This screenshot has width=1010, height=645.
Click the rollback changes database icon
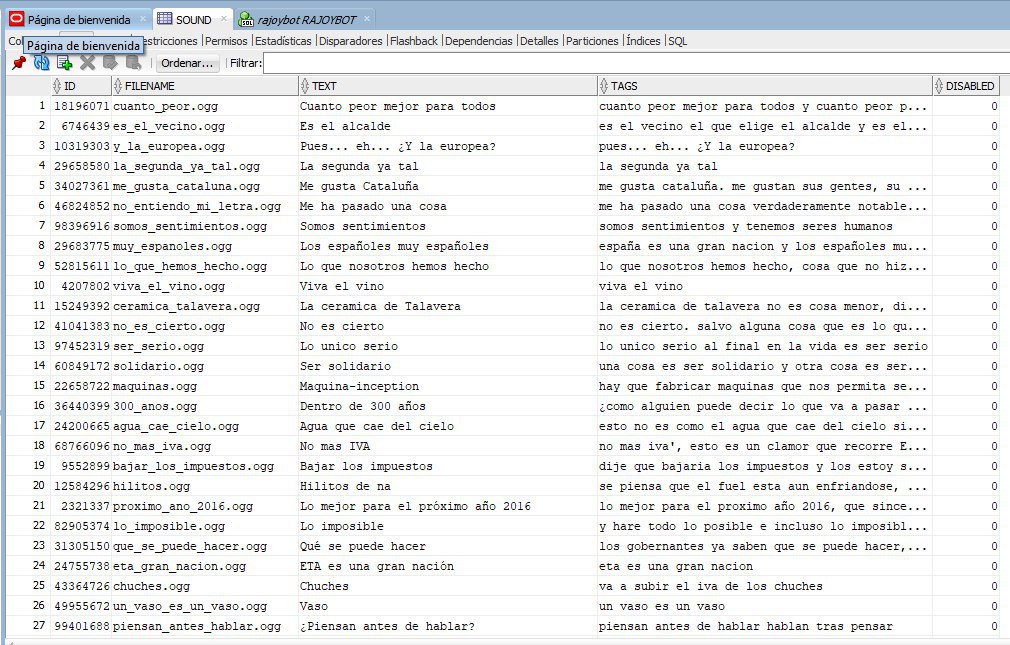click(x=133, y=63)
